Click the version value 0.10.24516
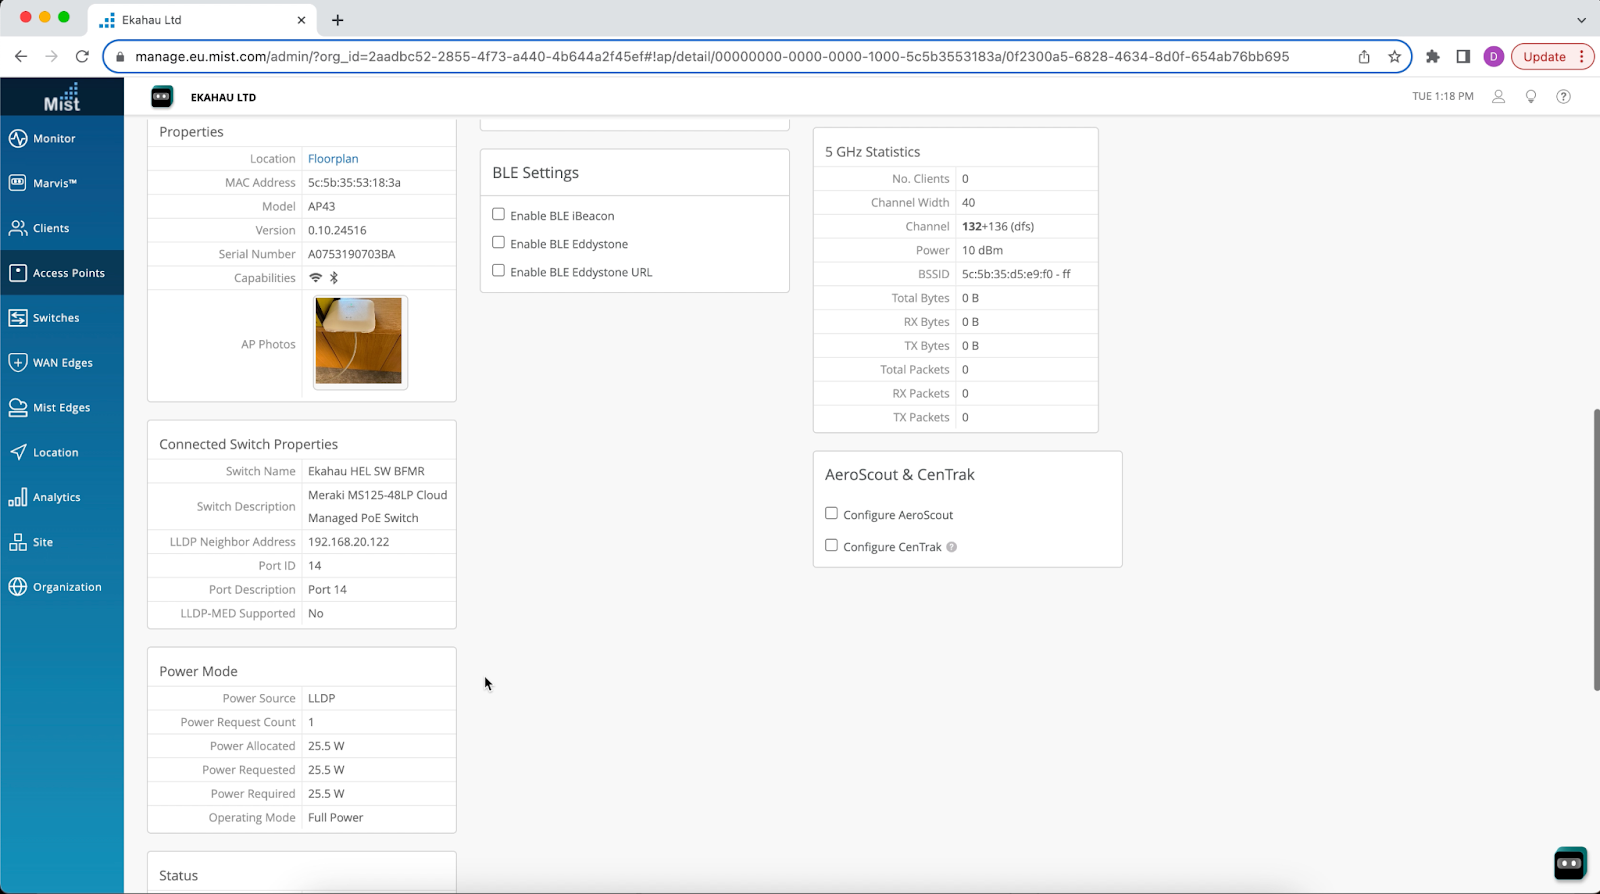 pos(337,231)
